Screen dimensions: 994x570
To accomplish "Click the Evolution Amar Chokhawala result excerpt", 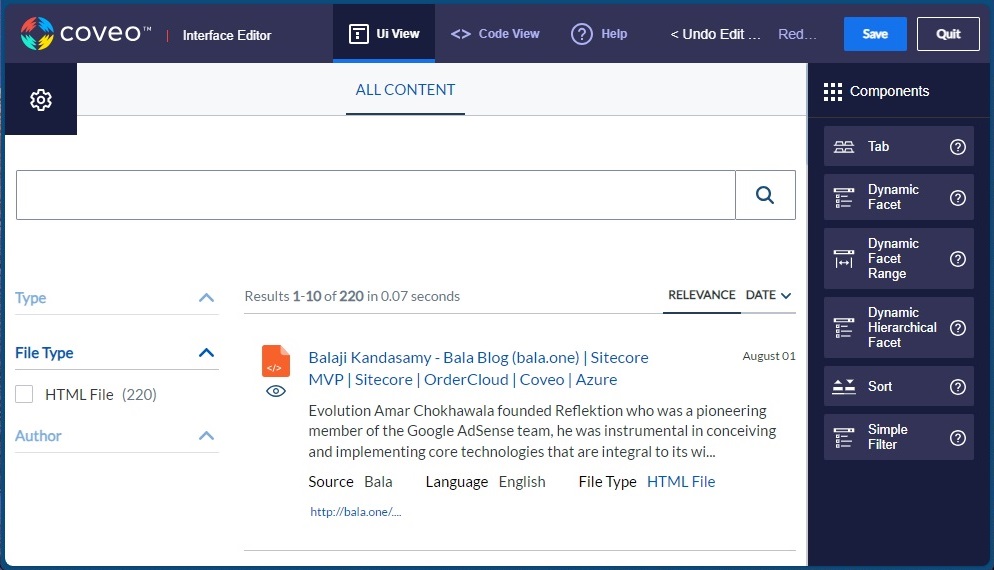I will pyautogui.click(x=543, y=431).
